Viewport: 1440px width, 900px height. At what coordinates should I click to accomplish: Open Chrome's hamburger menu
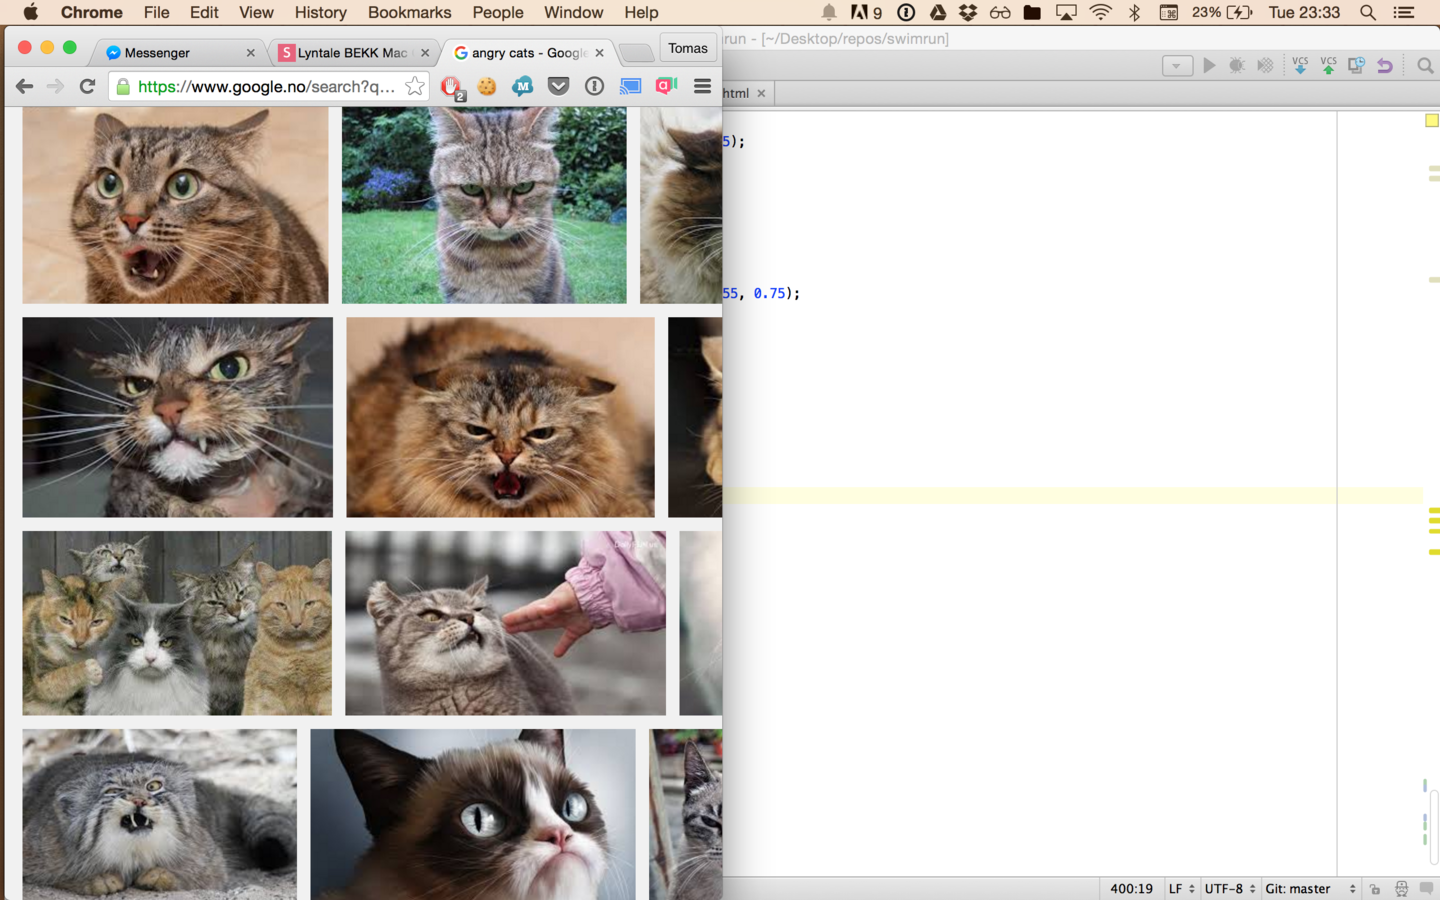click(x=702, y=86)
